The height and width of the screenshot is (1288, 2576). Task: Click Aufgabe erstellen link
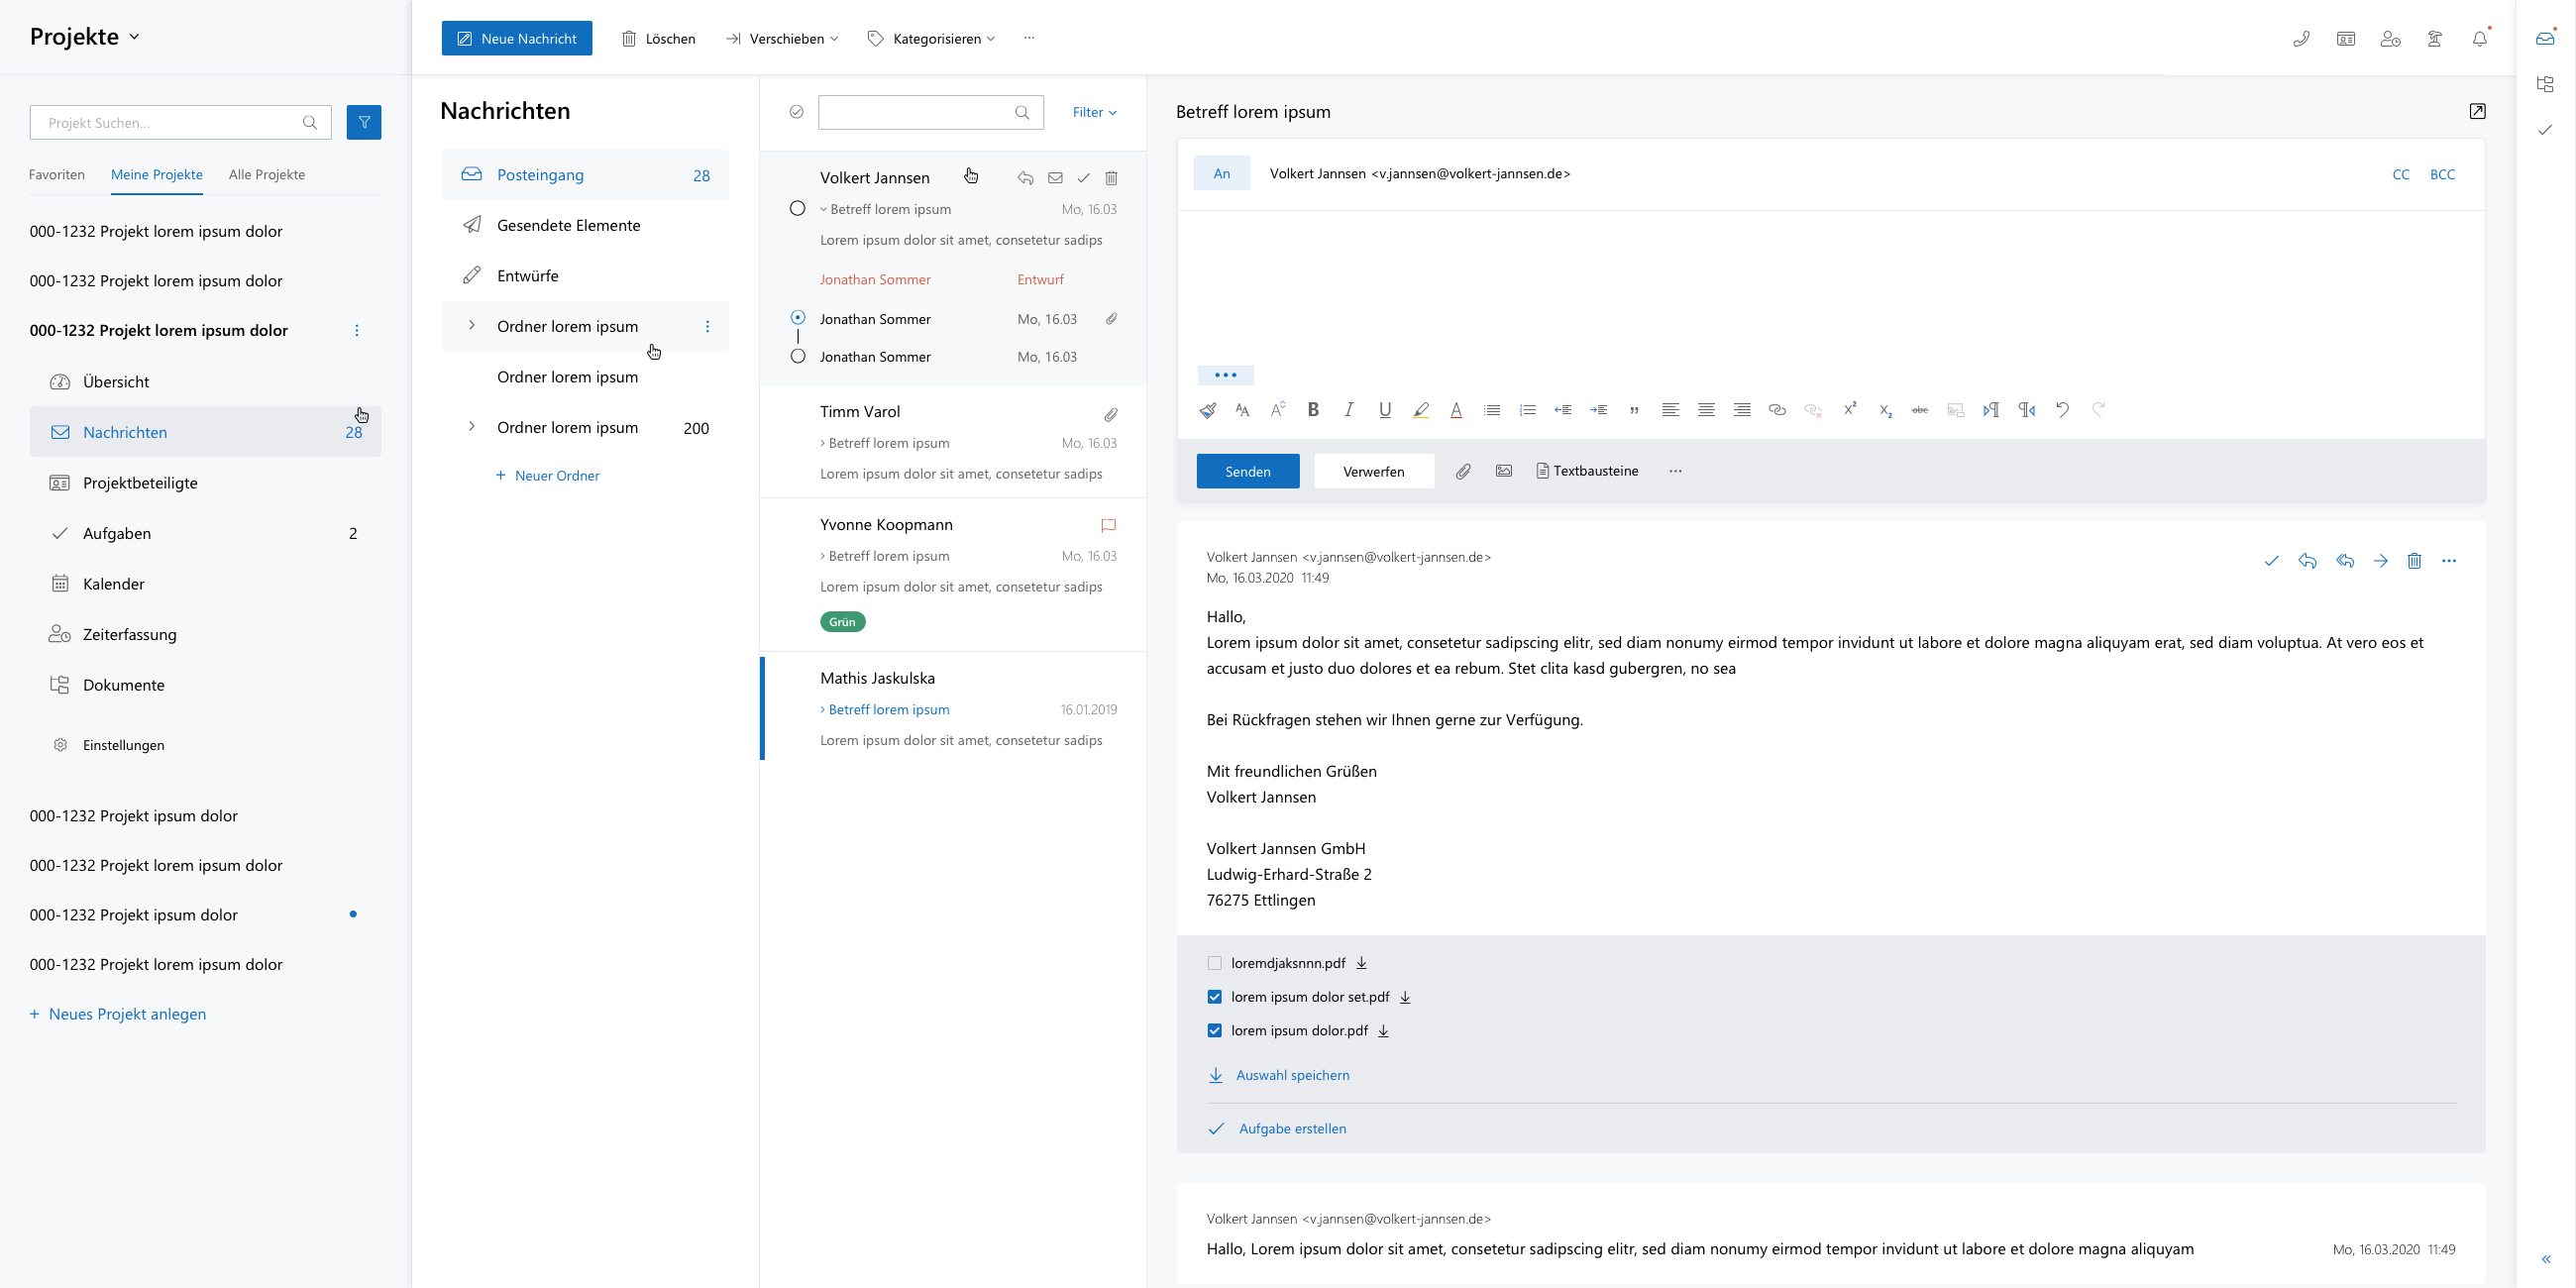pyautogui.click(x=1277, y=1128)
